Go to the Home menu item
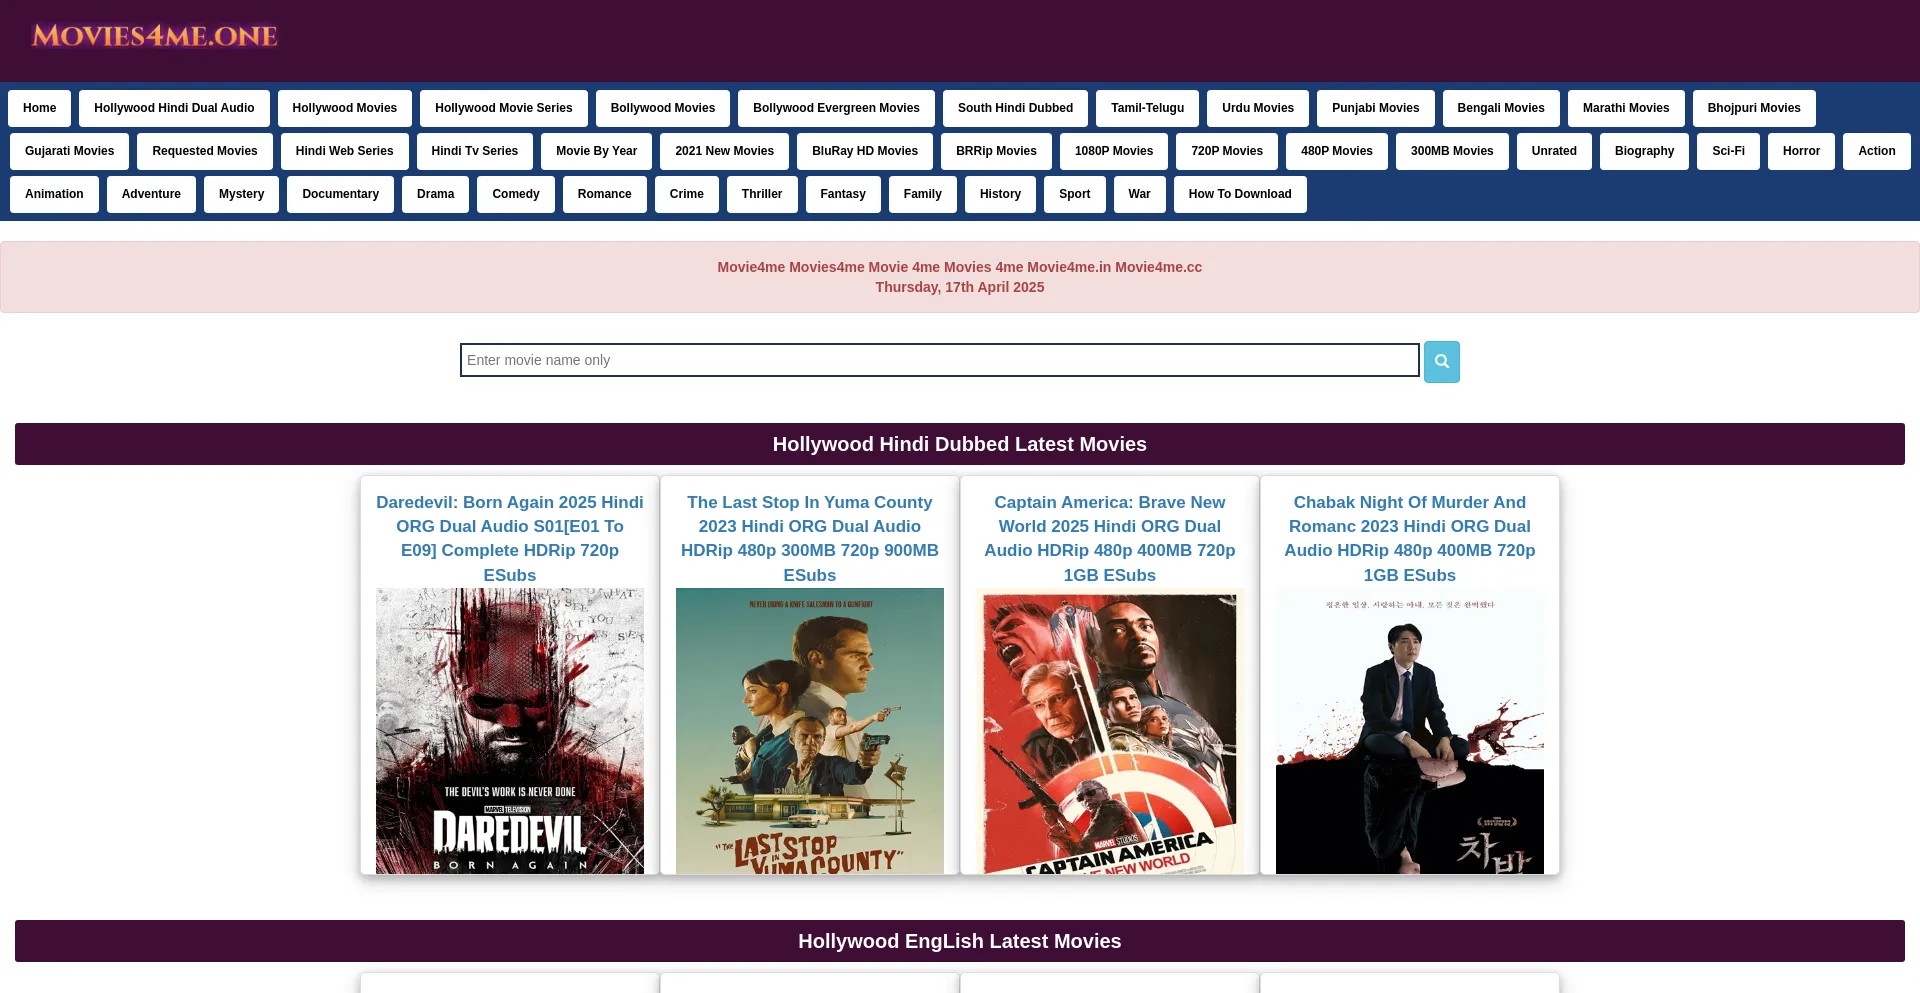Screen dimensions: 1920x993 point(40,108)
